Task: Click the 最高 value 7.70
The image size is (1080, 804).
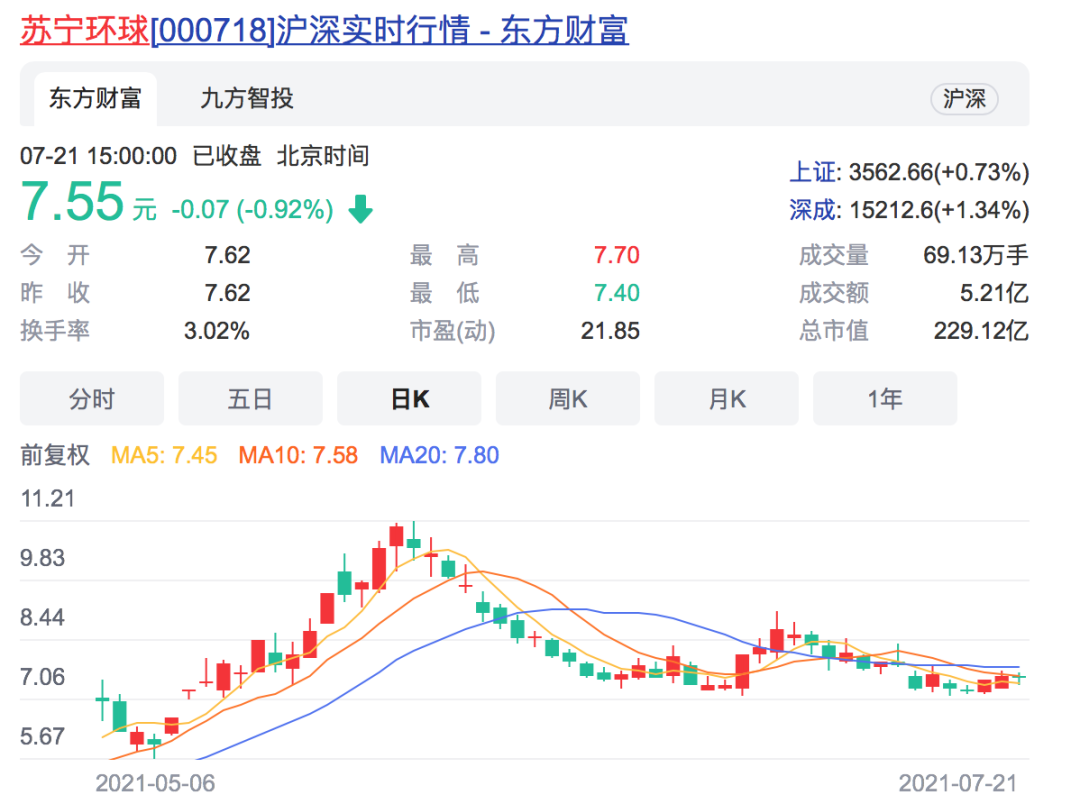Action: 616,256
